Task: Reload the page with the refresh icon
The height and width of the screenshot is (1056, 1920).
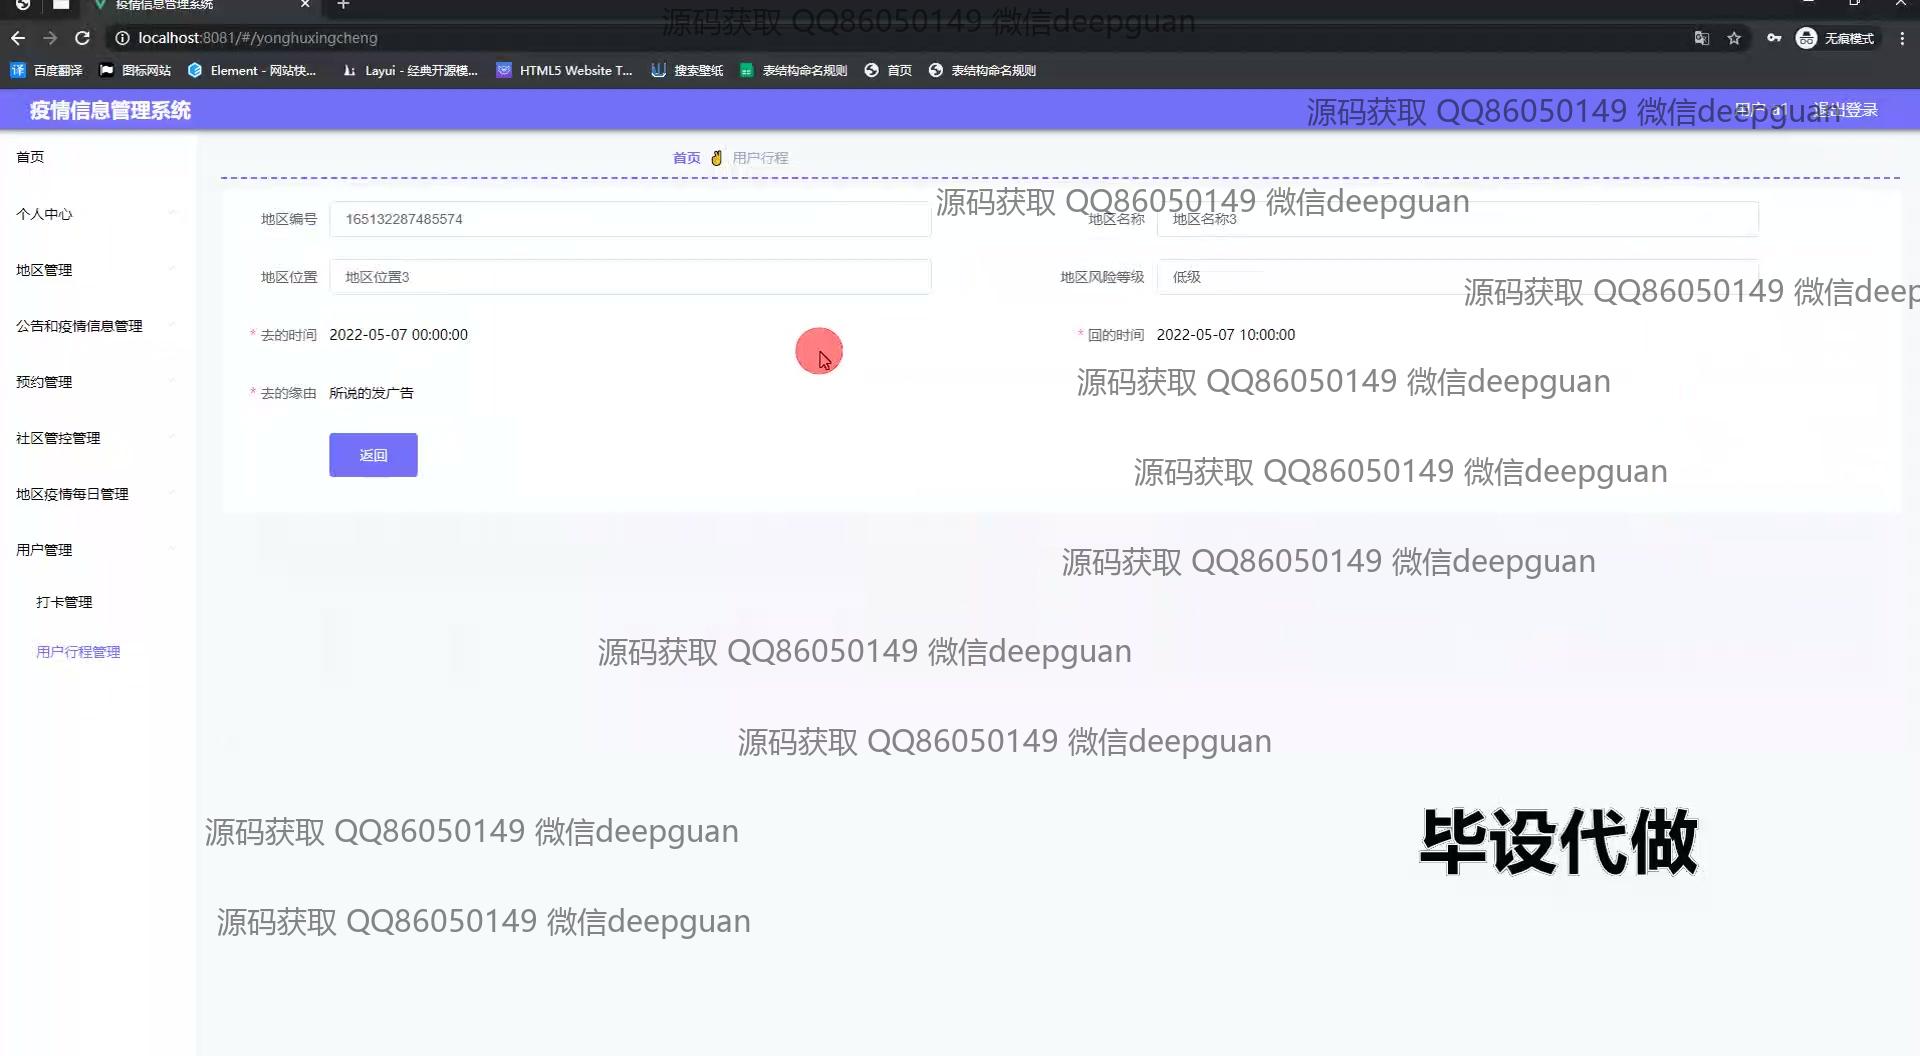Action: [x=83, y=38]
